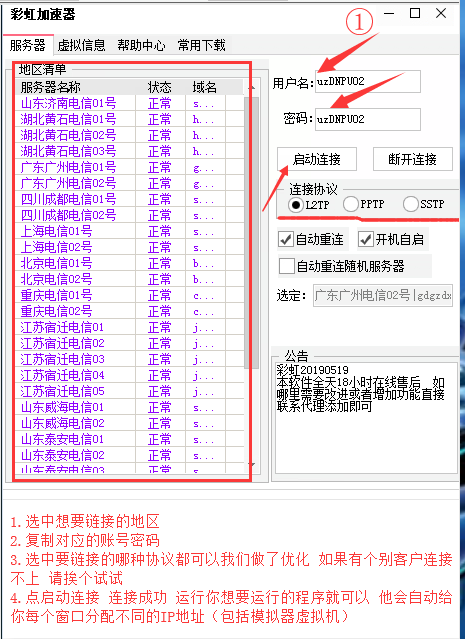Uncheck the 开机自启 checkbox
The width and height of the screenshot is (465, 639).
click(x=366, y=239)
